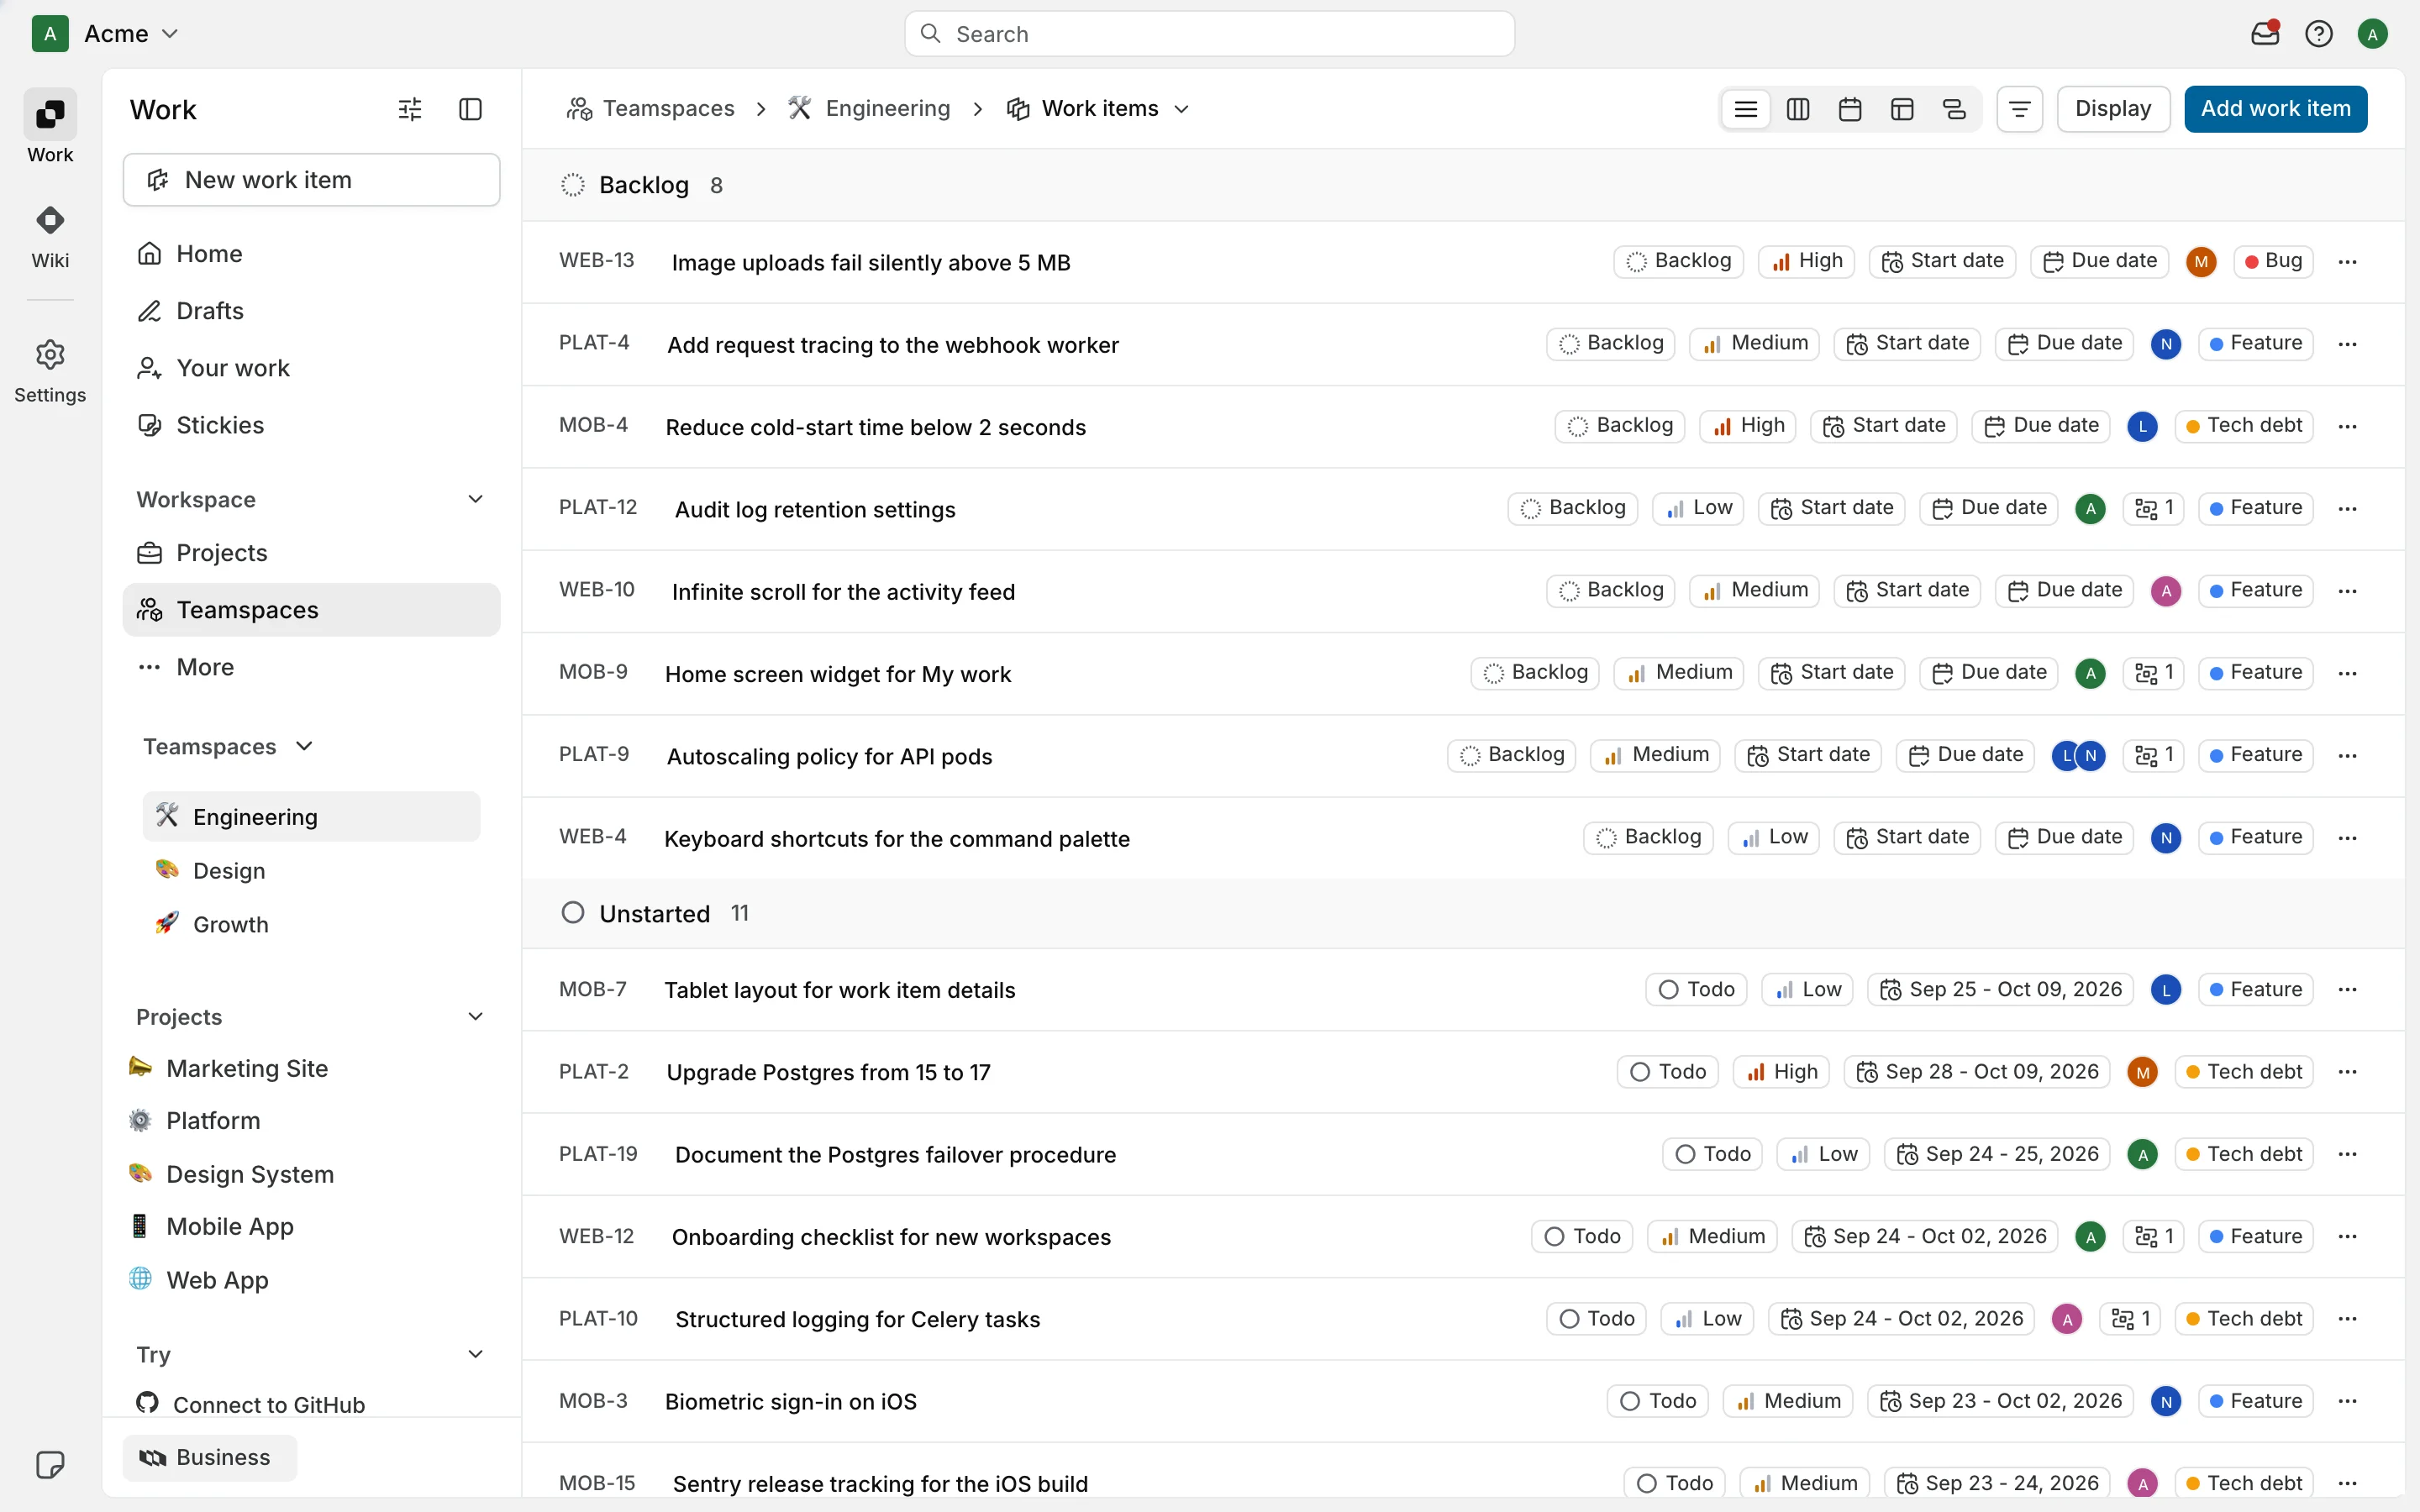Navigate to Engineering breadcrumb
The width and height of the screenshot is (2420, 1512).
[x=869, y=109]
